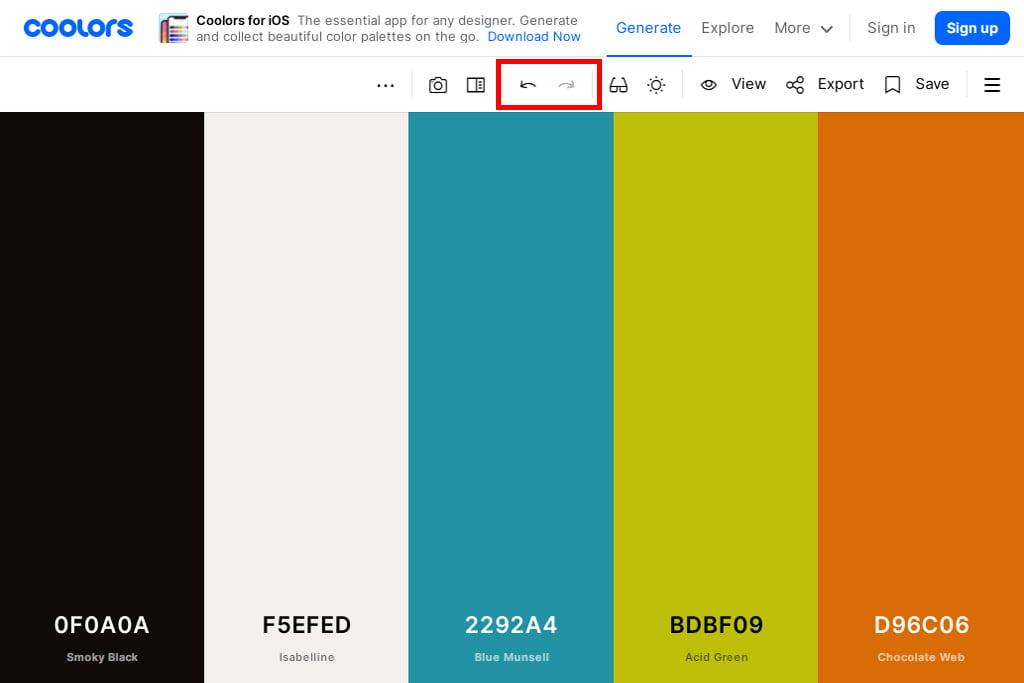
Task: Click the undo arrow icon
Action: (x=528, y=85)
